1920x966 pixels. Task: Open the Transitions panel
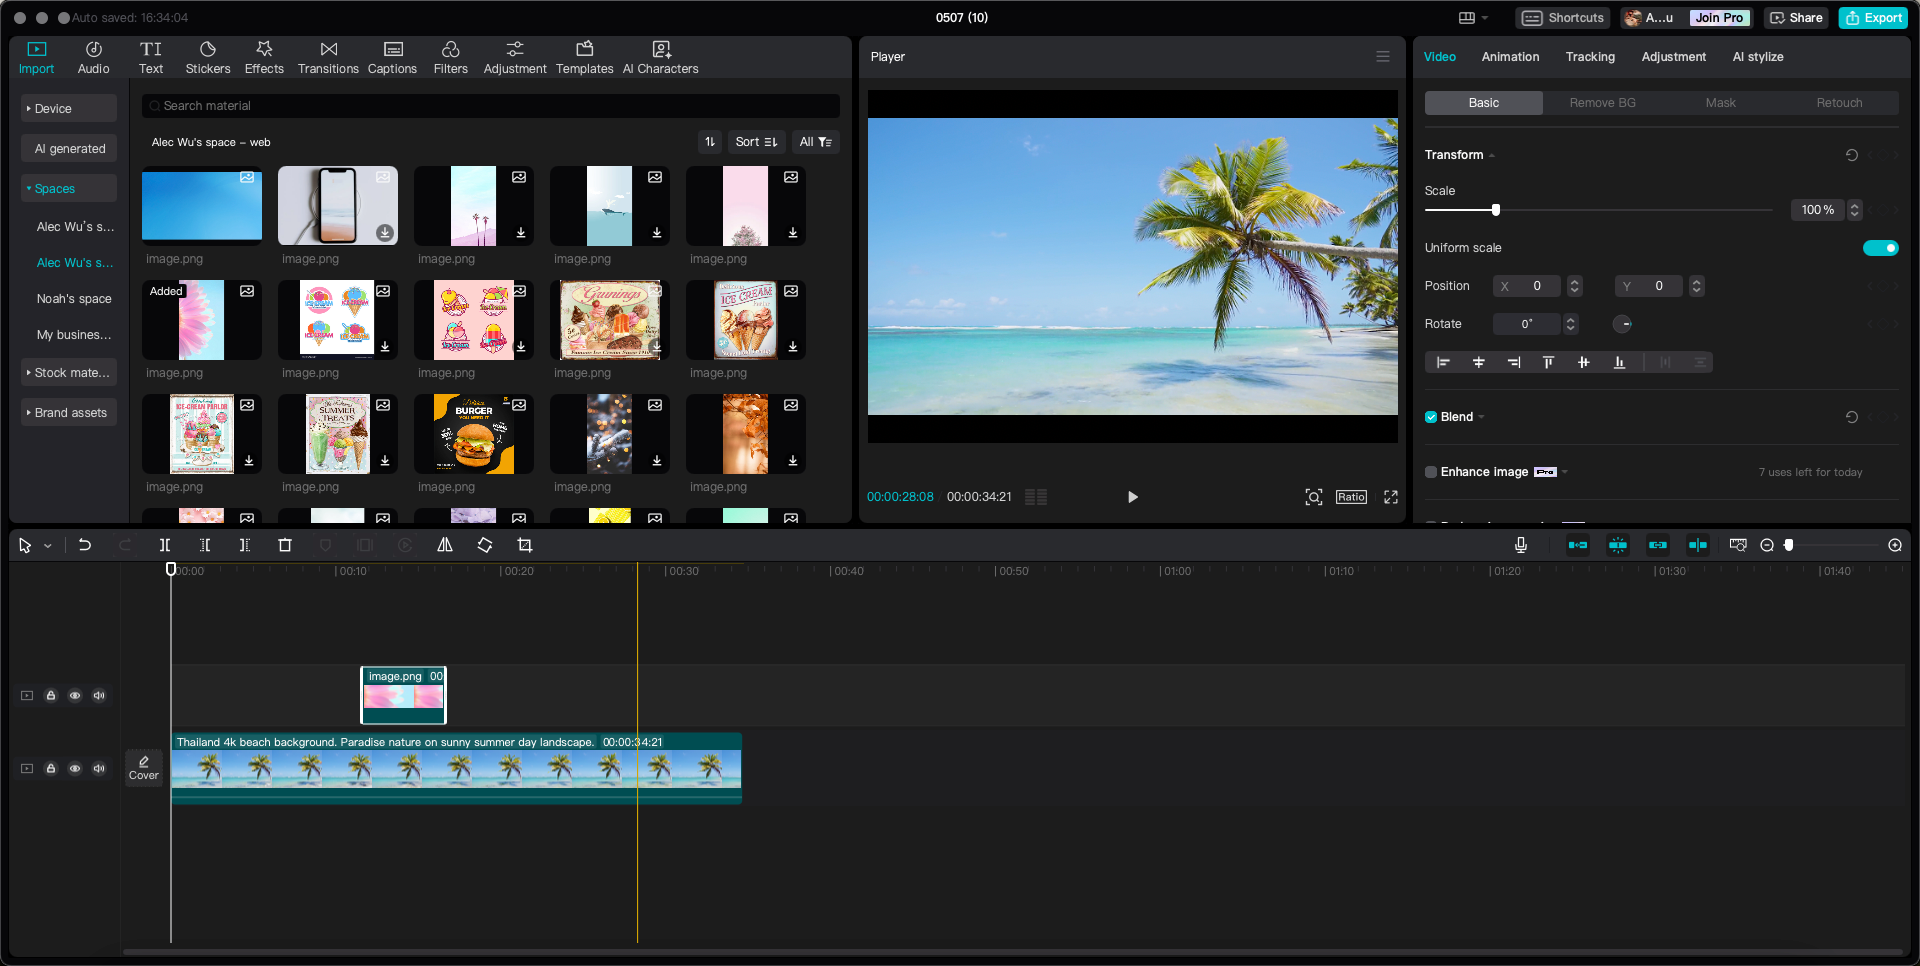(x=328, y=57)
